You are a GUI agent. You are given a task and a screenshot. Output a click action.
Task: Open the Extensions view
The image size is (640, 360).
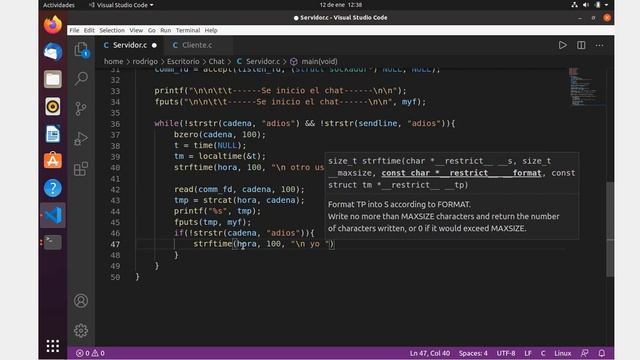point(81,169)
